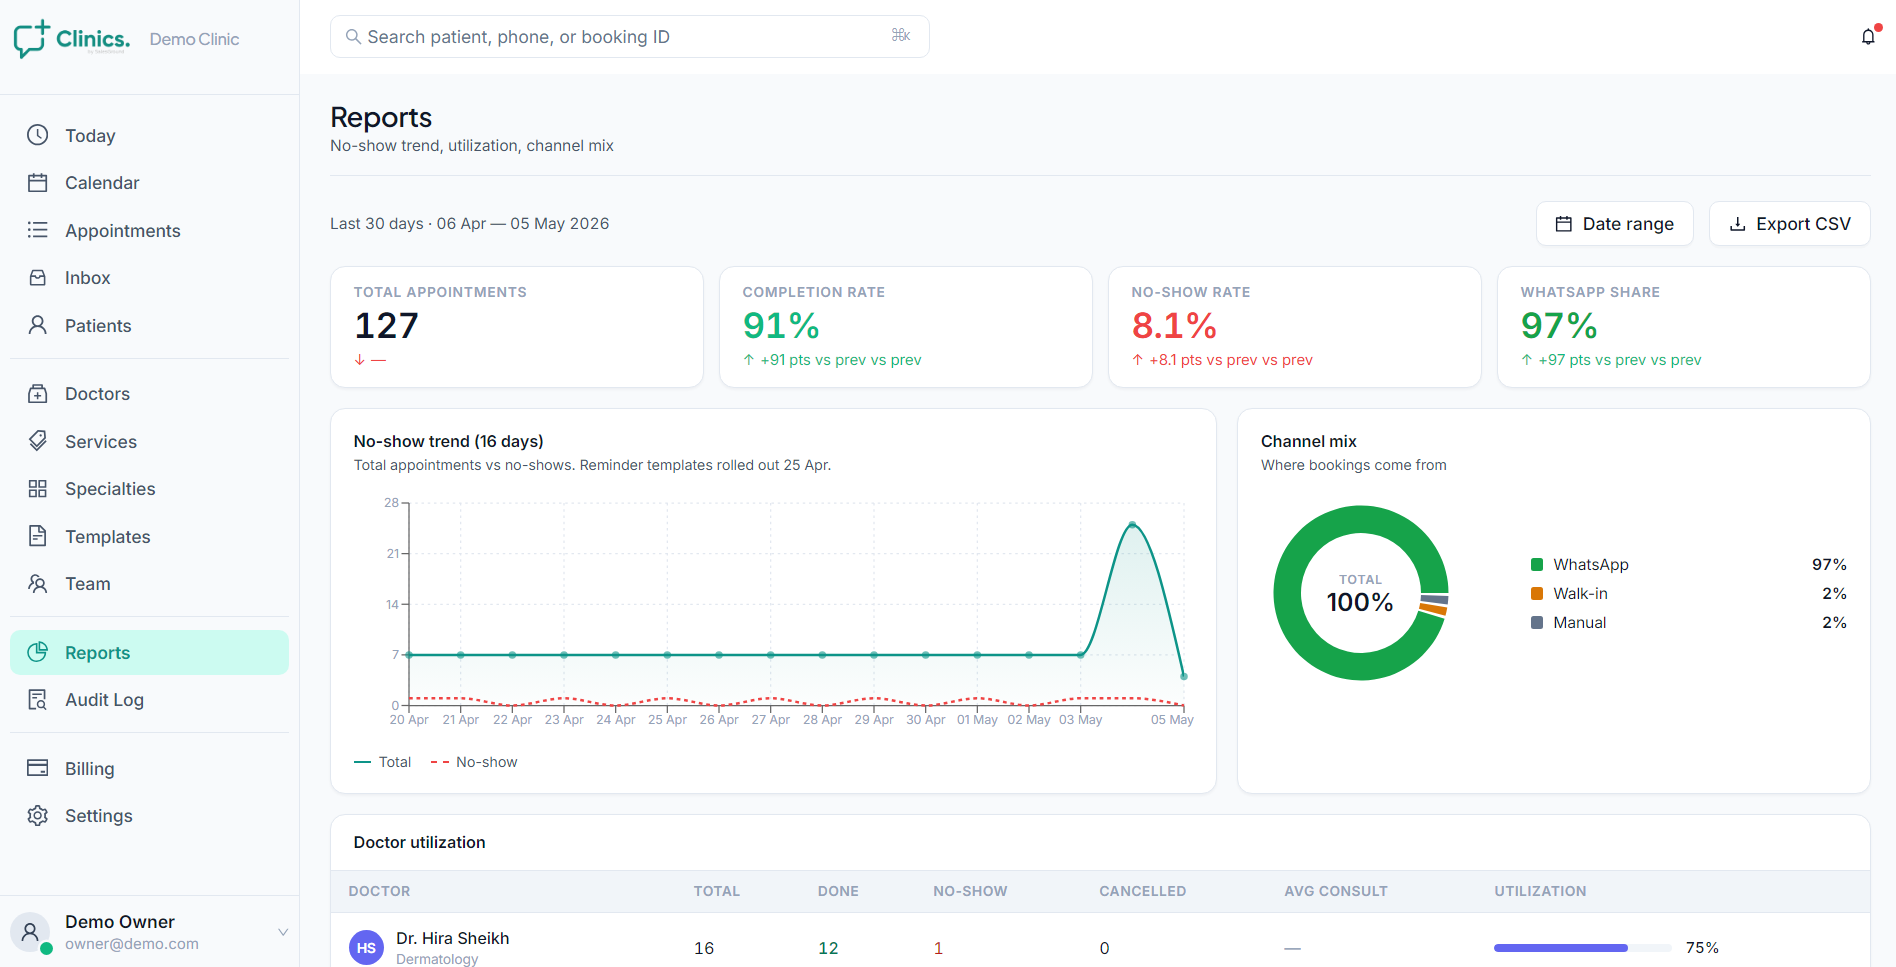
Task: Select the Doctors medical bag icon
Action: (x=38, y=394)
